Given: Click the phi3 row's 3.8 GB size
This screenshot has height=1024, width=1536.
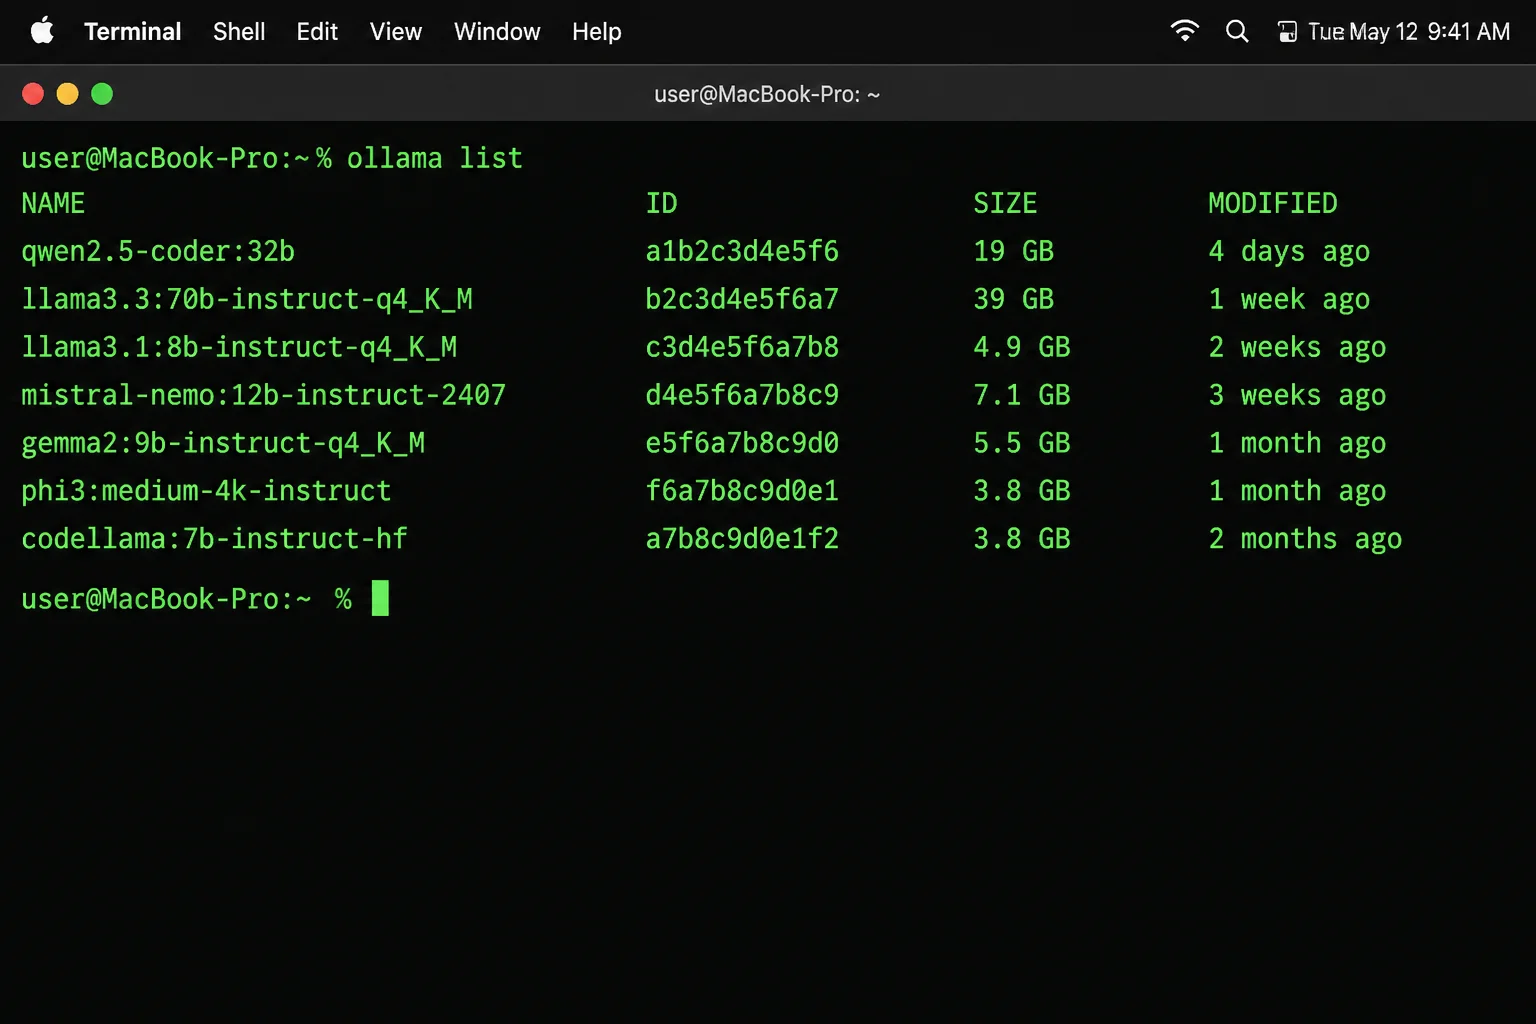Looking at the screenshot, I should click(1022, 491).
